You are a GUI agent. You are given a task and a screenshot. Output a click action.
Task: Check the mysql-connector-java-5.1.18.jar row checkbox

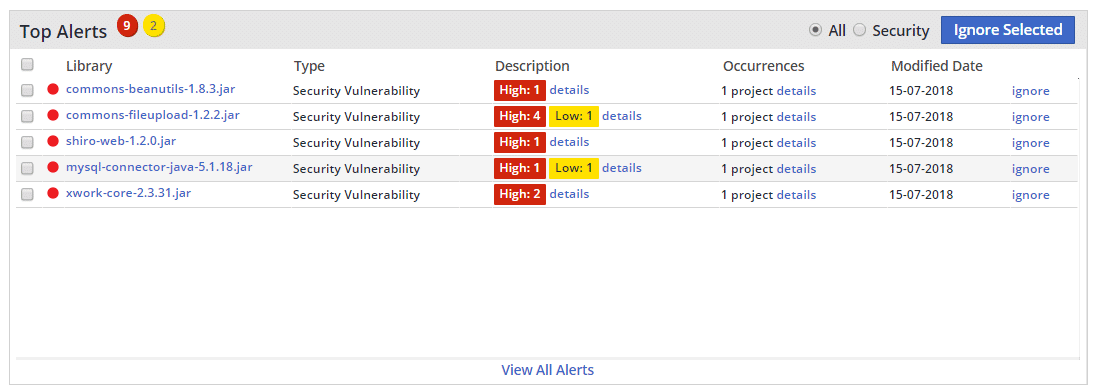[27, 168]
